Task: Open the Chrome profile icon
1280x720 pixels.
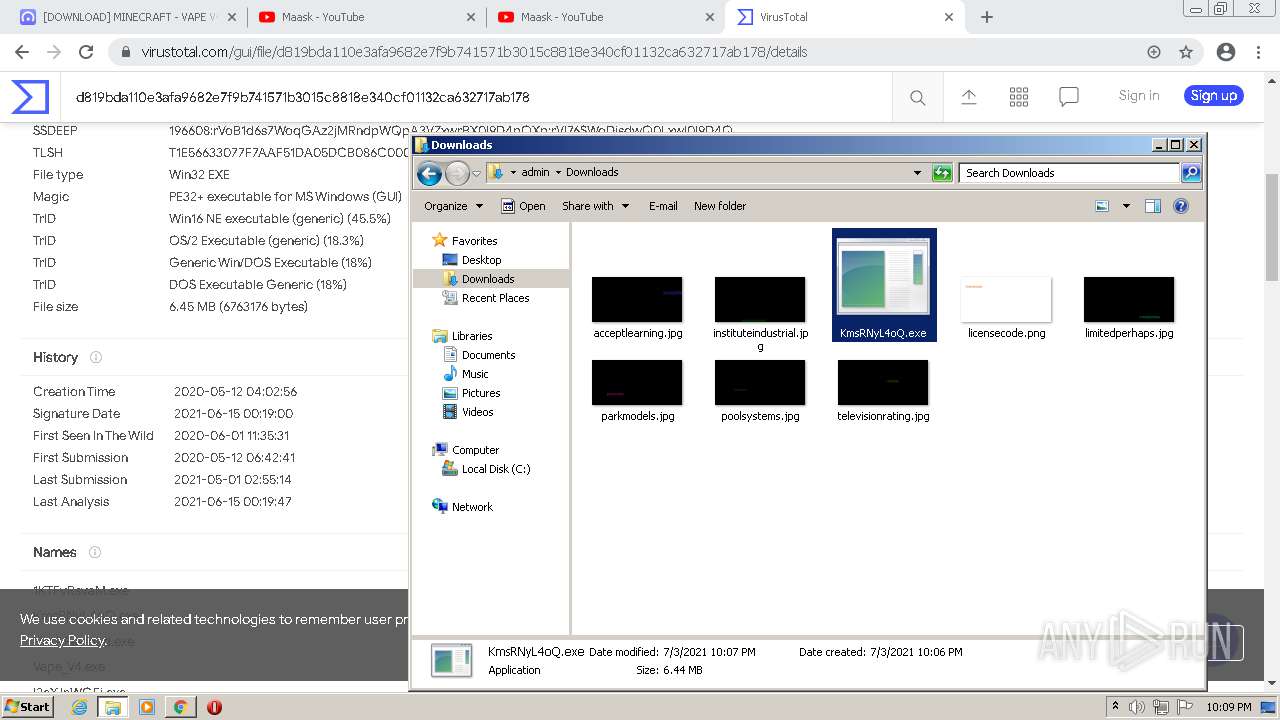Action: click(1226, 52)
